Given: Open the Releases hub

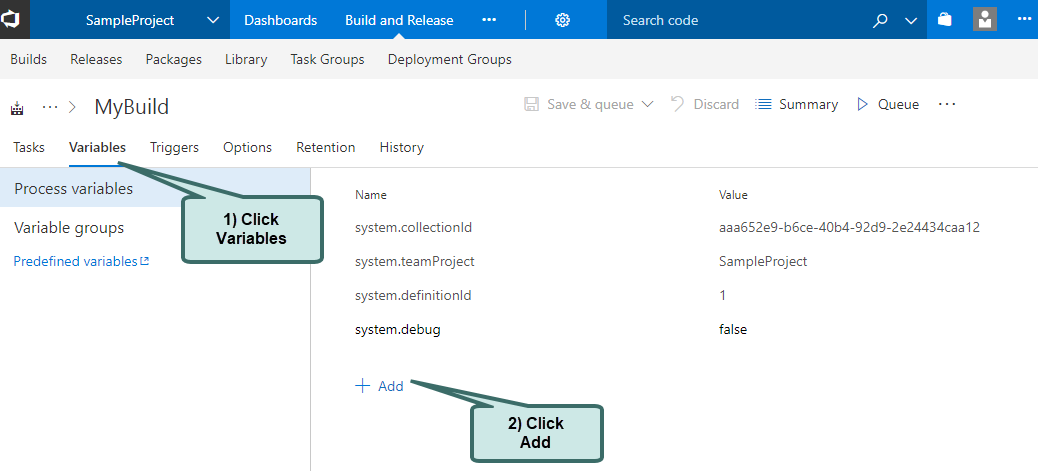Looking at the screenshot, I should pos(96,59).
